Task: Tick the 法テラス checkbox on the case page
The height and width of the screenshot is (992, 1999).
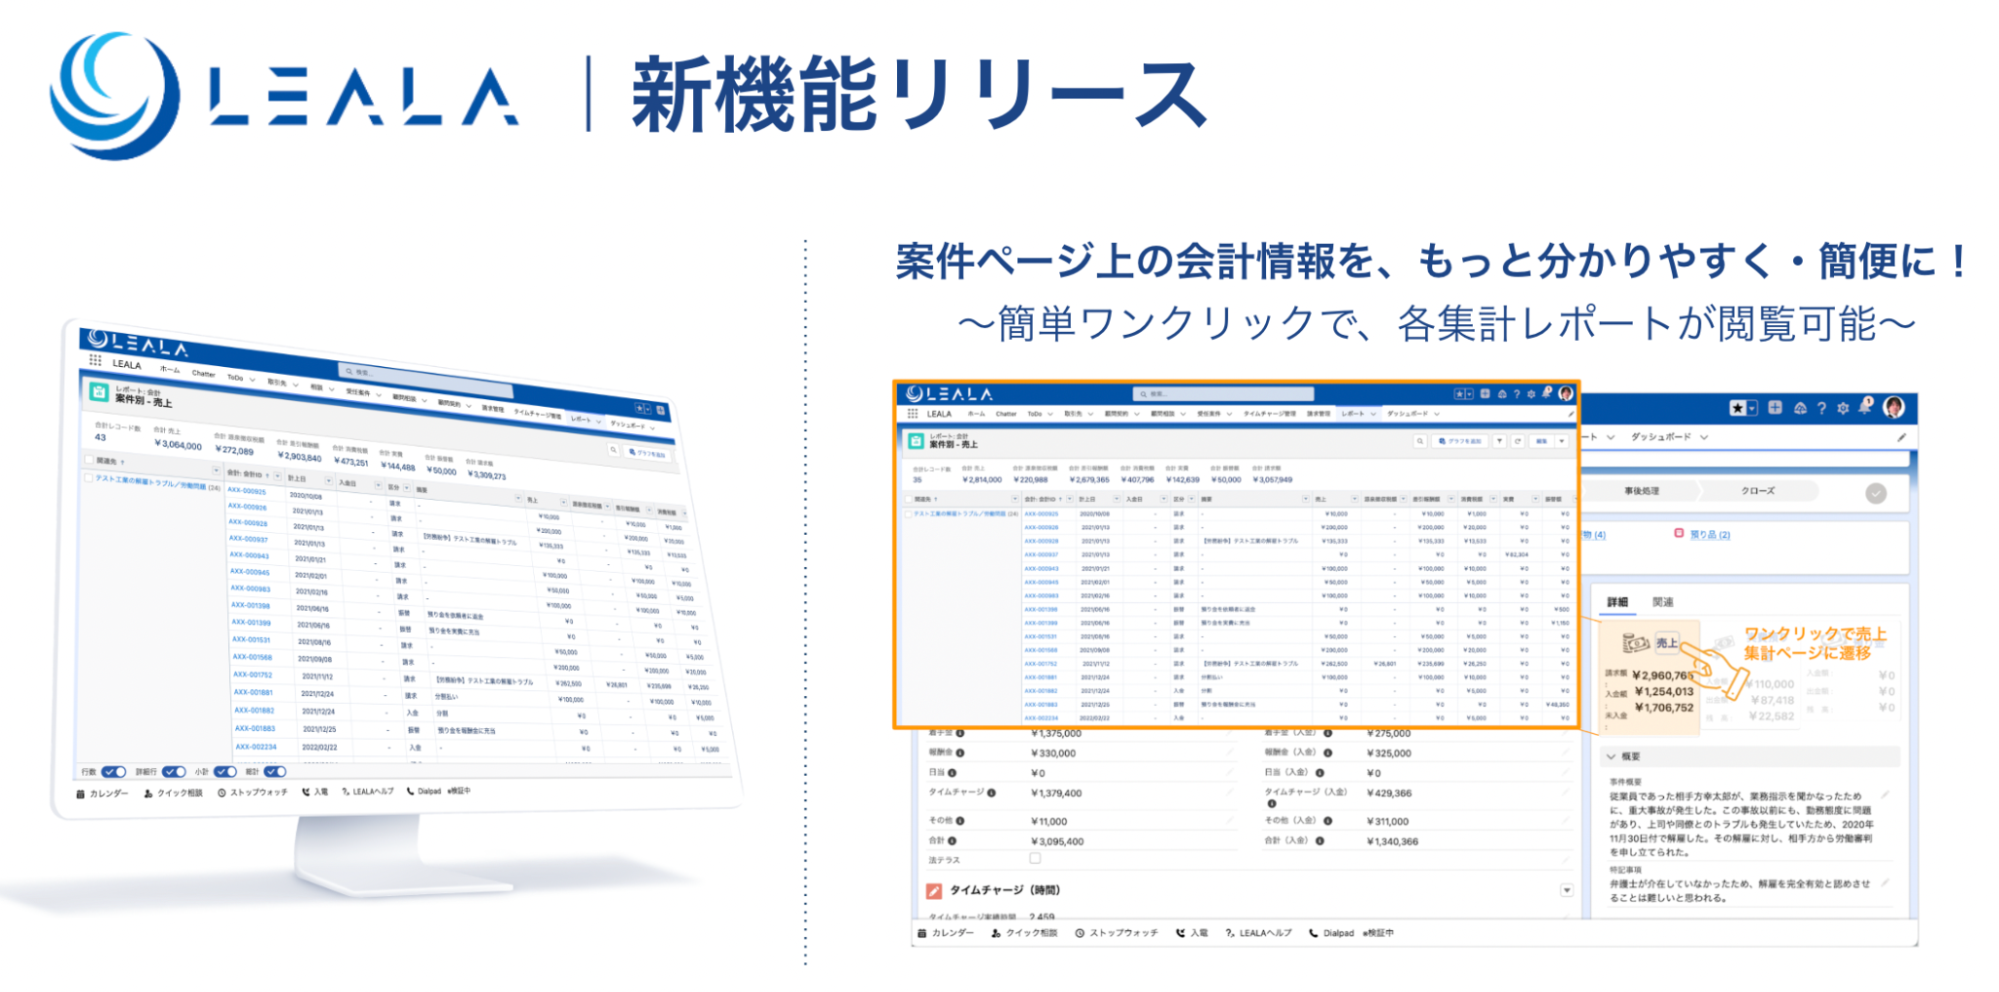Action: [x=1035, y=858]
